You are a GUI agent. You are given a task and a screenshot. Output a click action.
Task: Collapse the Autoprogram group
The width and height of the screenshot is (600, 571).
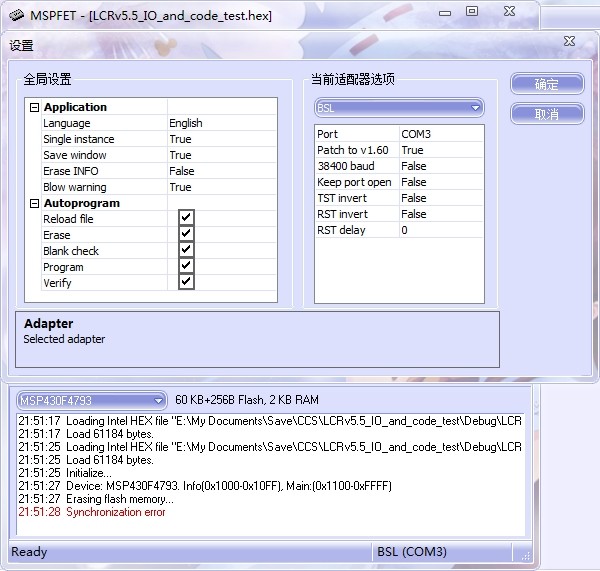[x=34, y=203]
